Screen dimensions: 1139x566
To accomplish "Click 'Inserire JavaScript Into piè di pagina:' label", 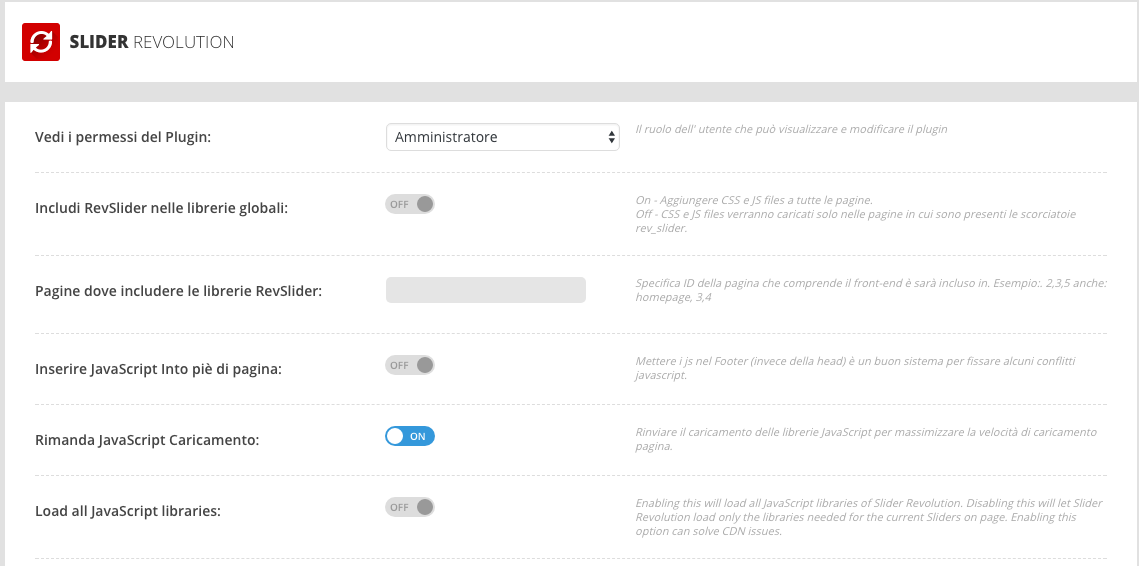I will click(158, 369).
